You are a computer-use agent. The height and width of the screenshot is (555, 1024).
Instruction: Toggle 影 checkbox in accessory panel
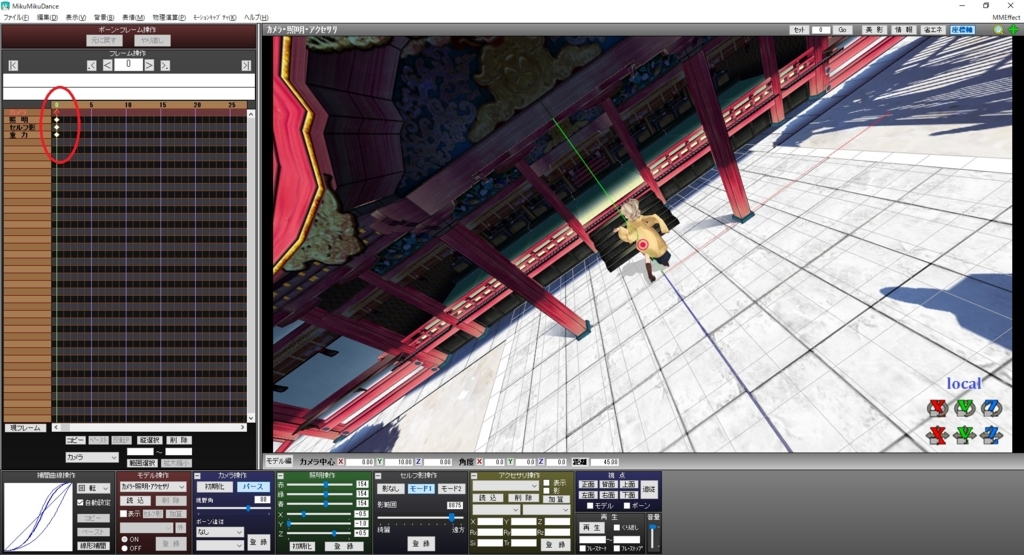(x=547, y=491)
